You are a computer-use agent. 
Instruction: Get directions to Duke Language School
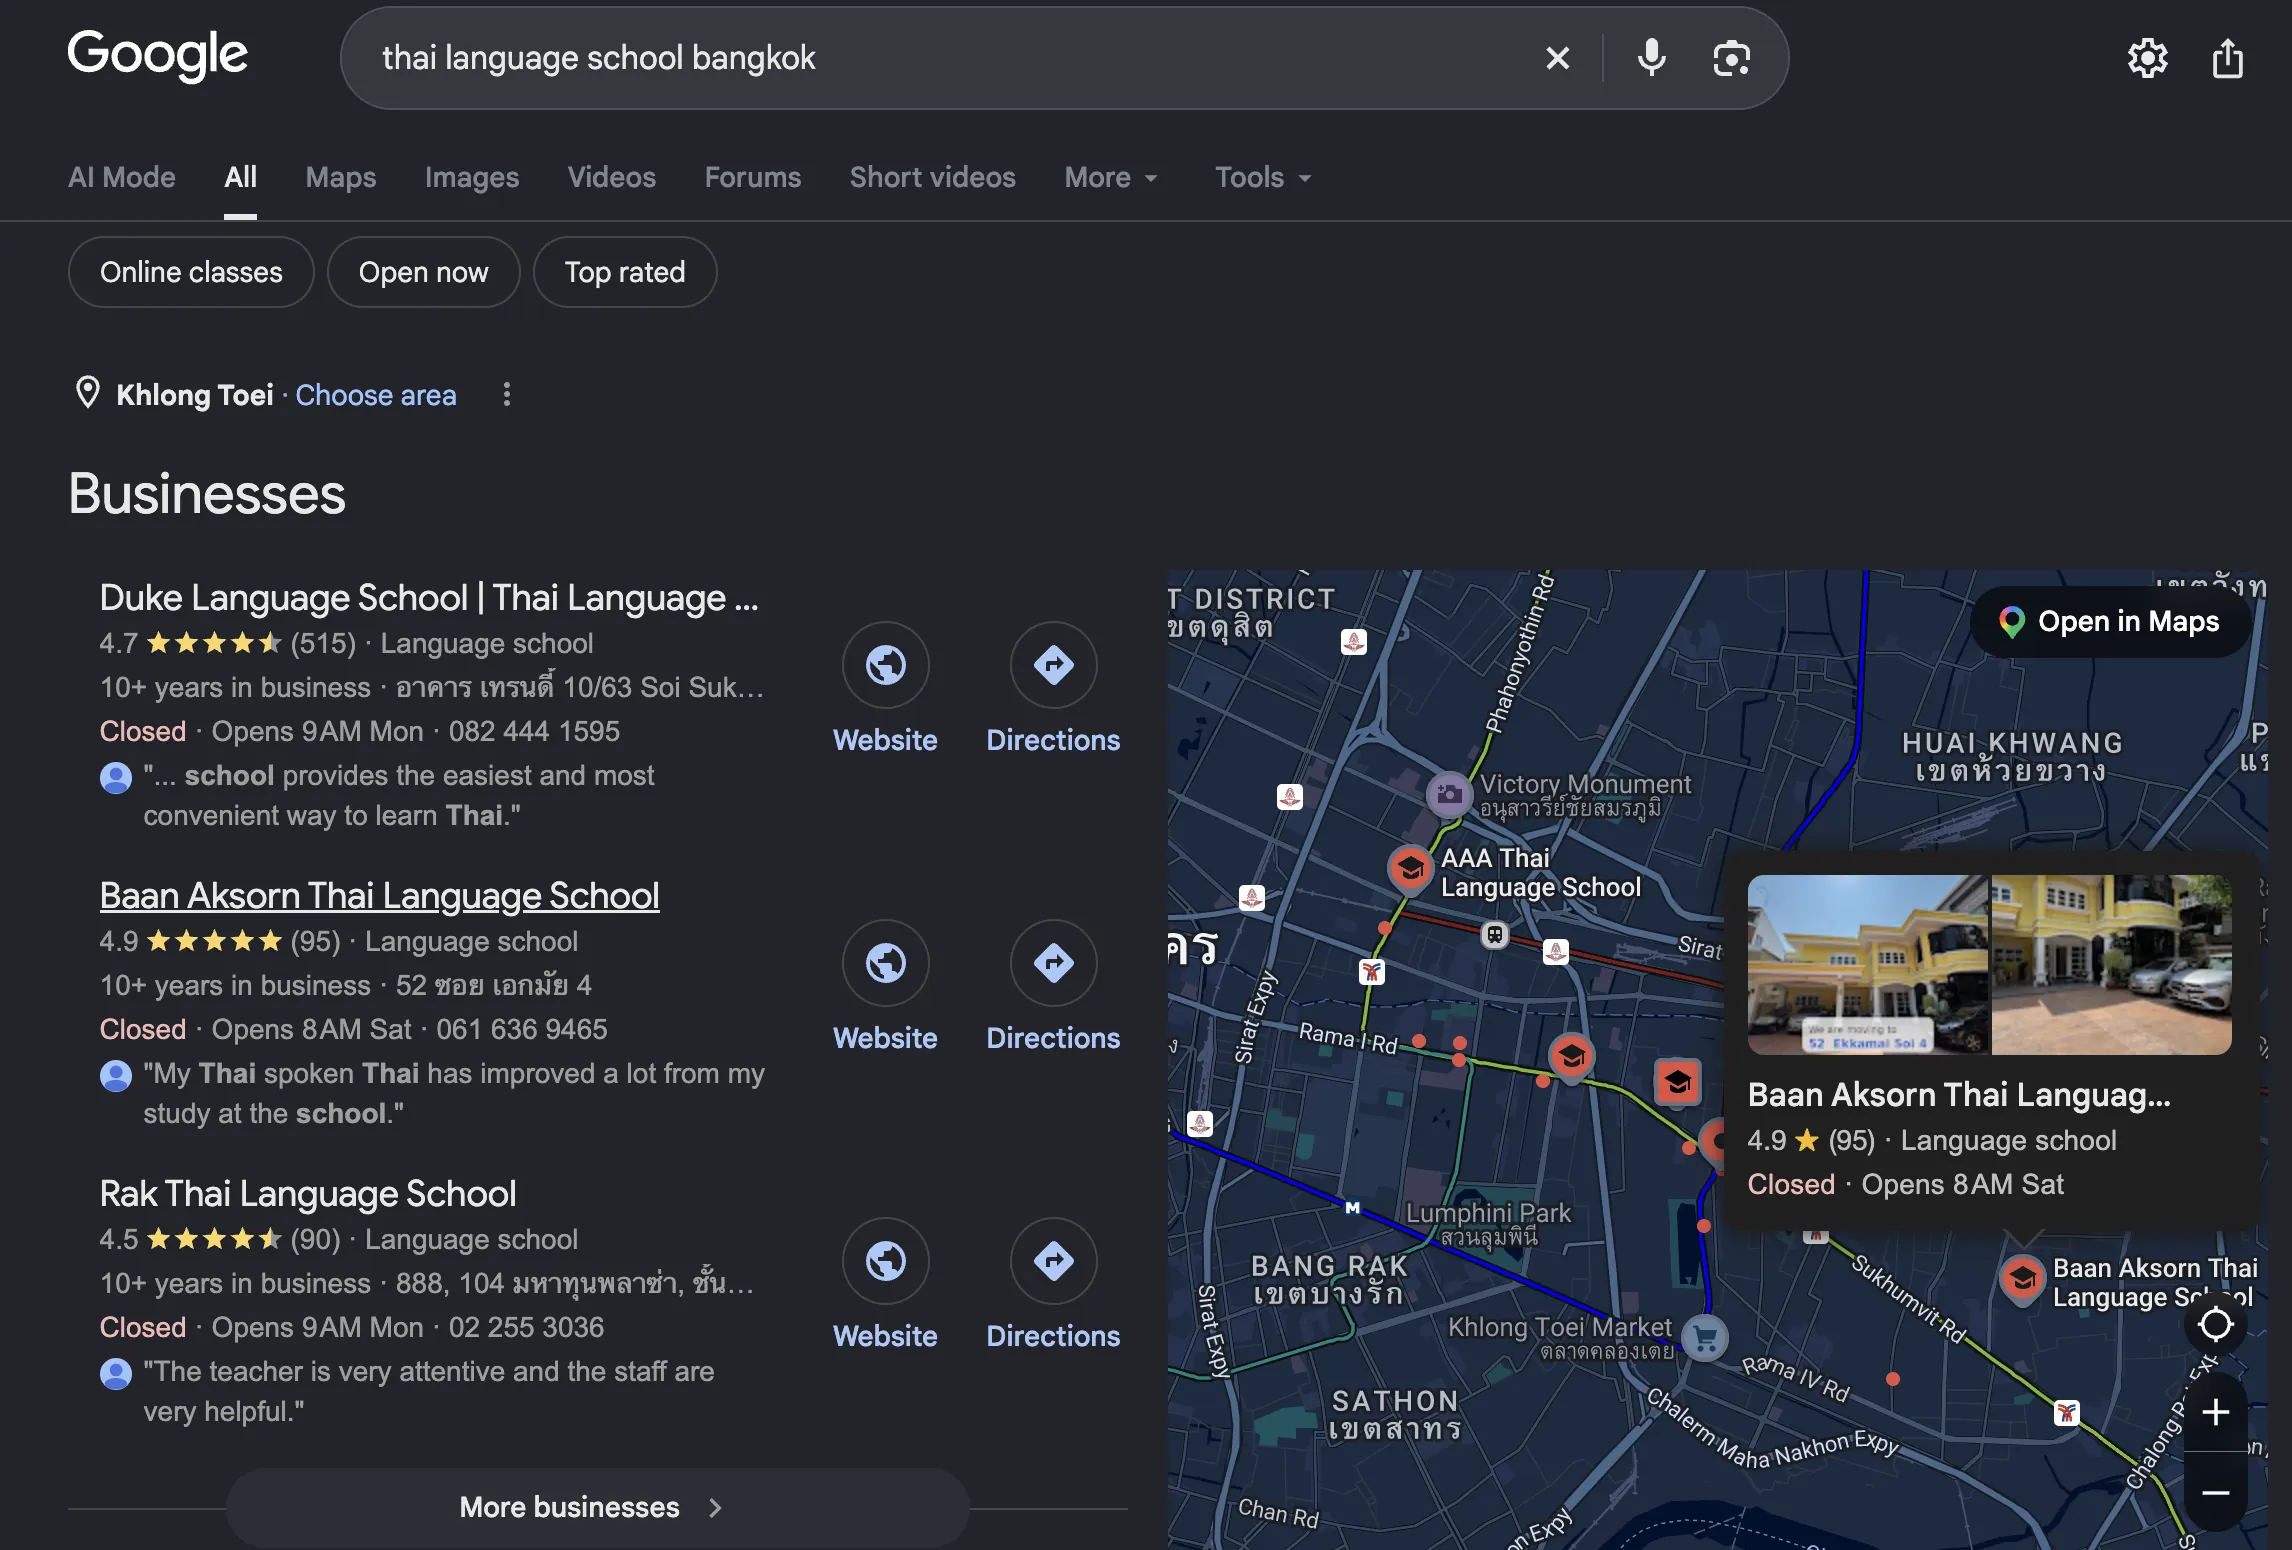coord(1054,665)
